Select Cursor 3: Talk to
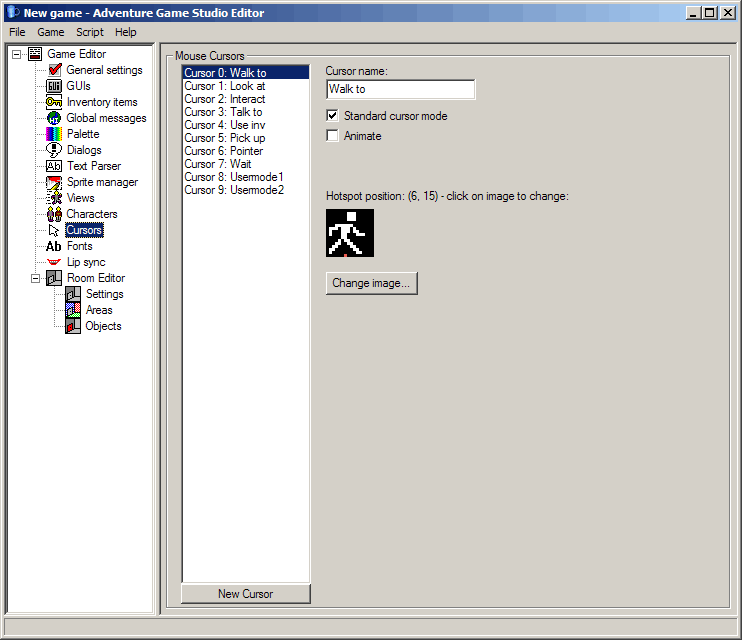Screen dimensions: 742x640 pyautogui.click(x=246, y=112)
